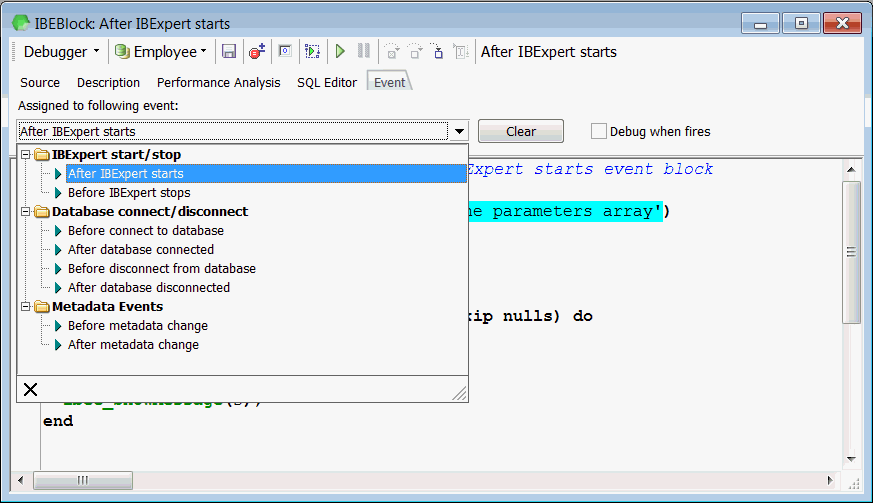Click the Run to cursor icon
The width and height of the screenshot is (873, 503).
438,52
